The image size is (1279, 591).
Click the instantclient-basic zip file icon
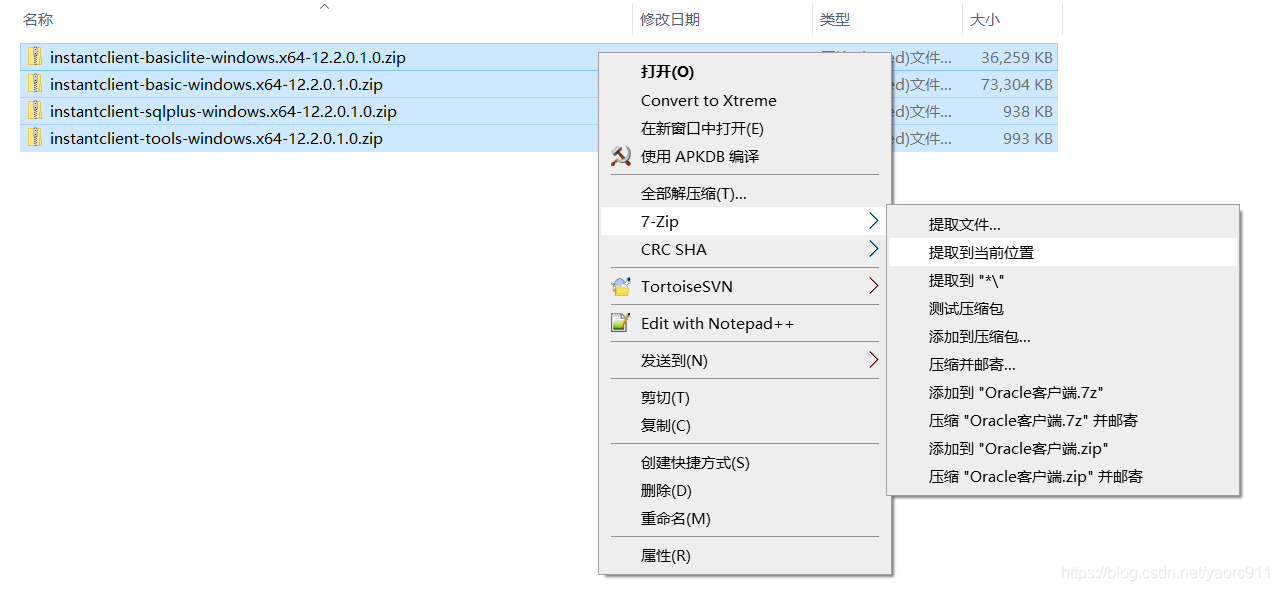(x=35, y=84)
